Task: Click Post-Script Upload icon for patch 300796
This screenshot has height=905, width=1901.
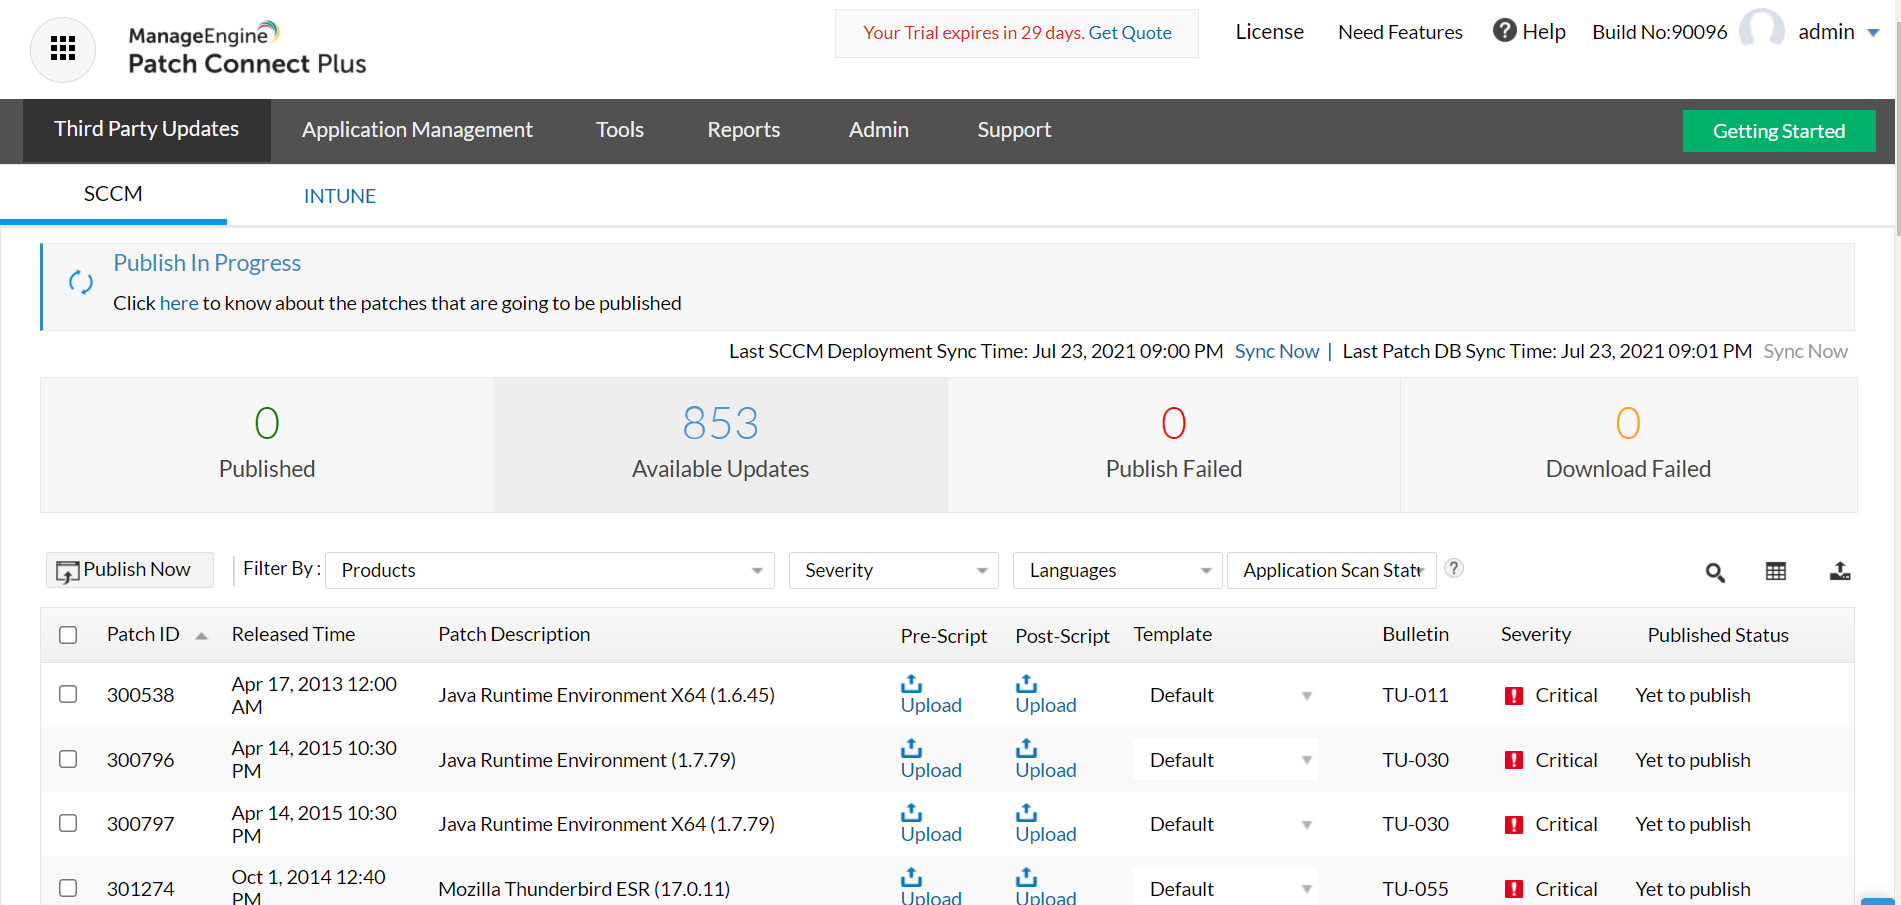Action: [x=1026, y=749]
